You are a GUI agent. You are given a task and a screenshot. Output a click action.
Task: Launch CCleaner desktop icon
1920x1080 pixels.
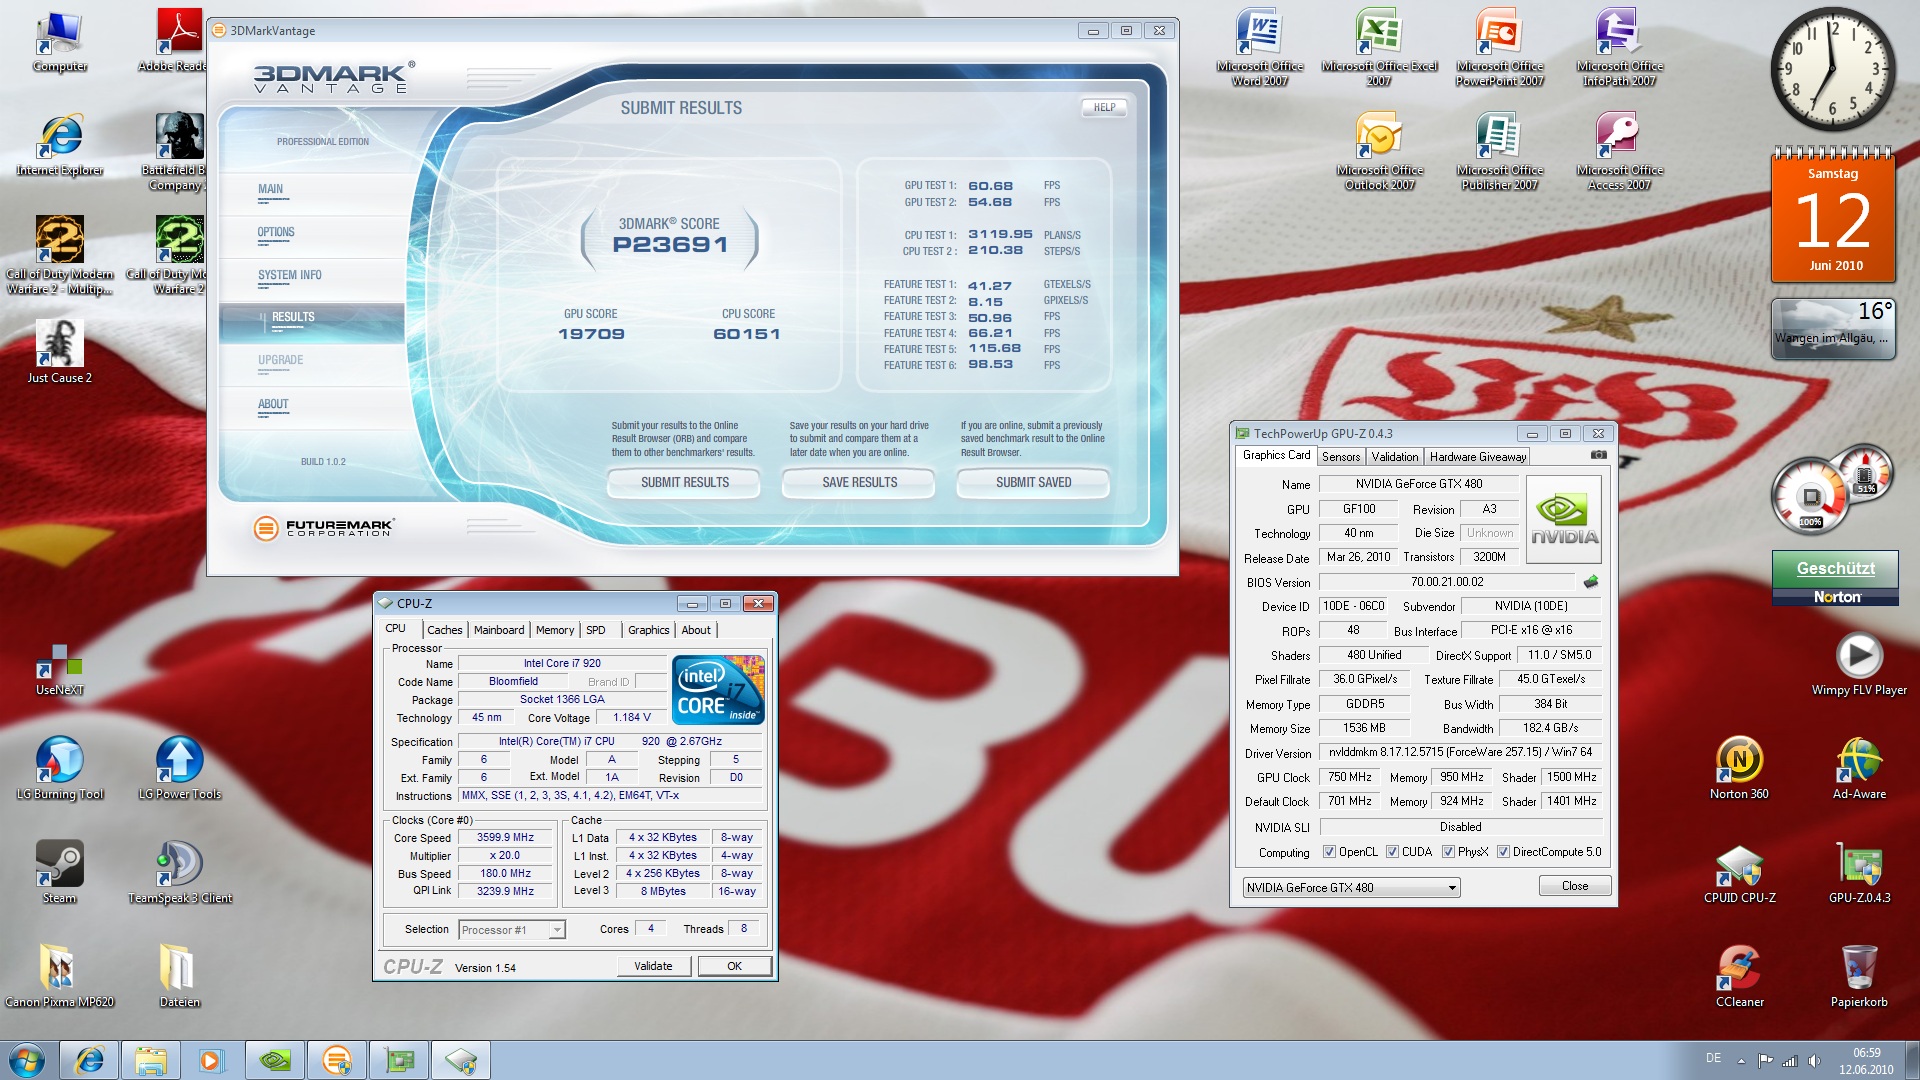pos(1740,976)
